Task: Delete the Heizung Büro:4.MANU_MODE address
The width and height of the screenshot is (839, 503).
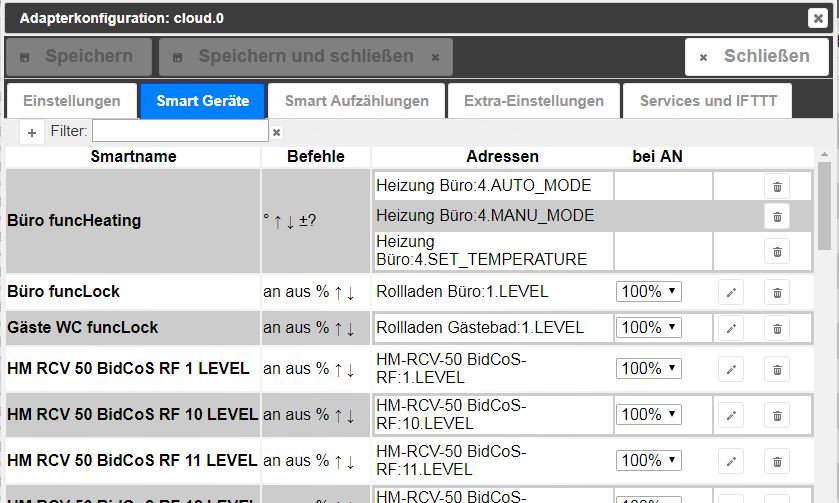Action: click(x=777, y=217)
